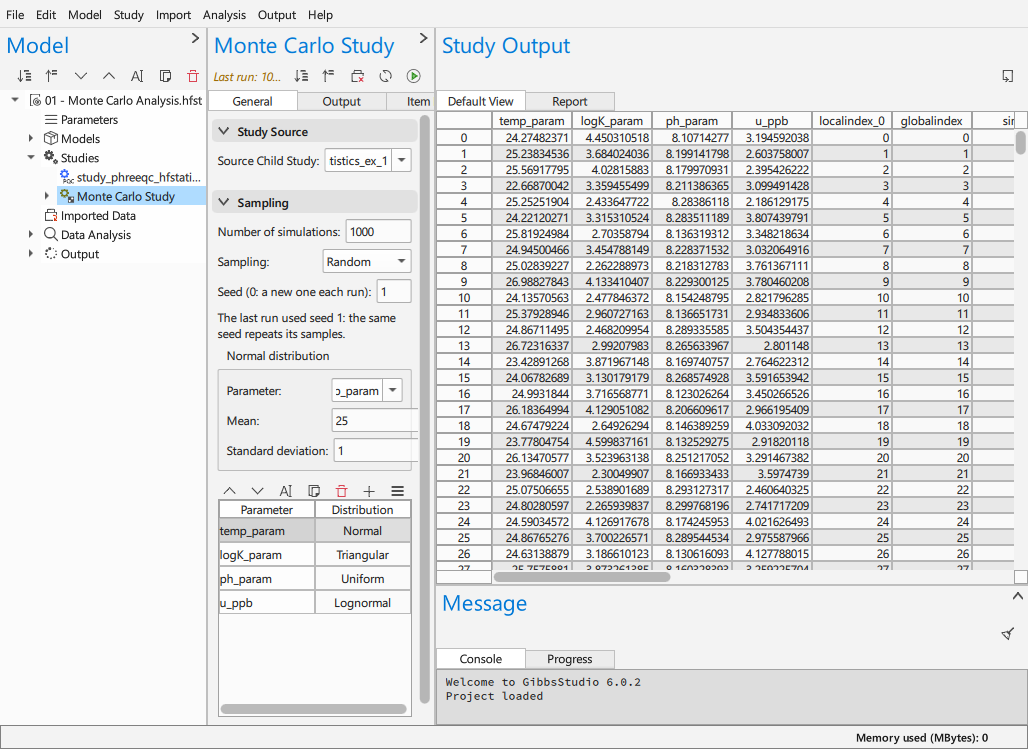
Task: Collapse the project file tree node
Action: pos(15,100)
